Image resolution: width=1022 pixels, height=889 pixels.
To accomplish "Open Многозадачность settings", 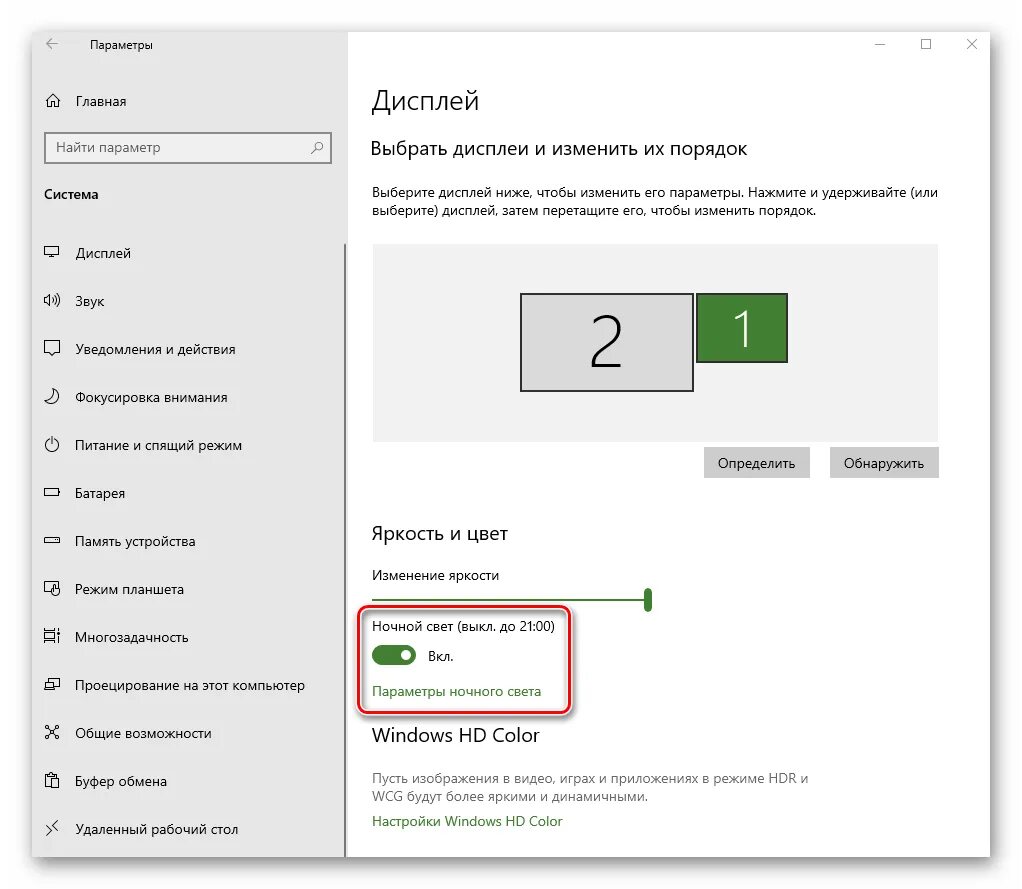I will (132, 637).
